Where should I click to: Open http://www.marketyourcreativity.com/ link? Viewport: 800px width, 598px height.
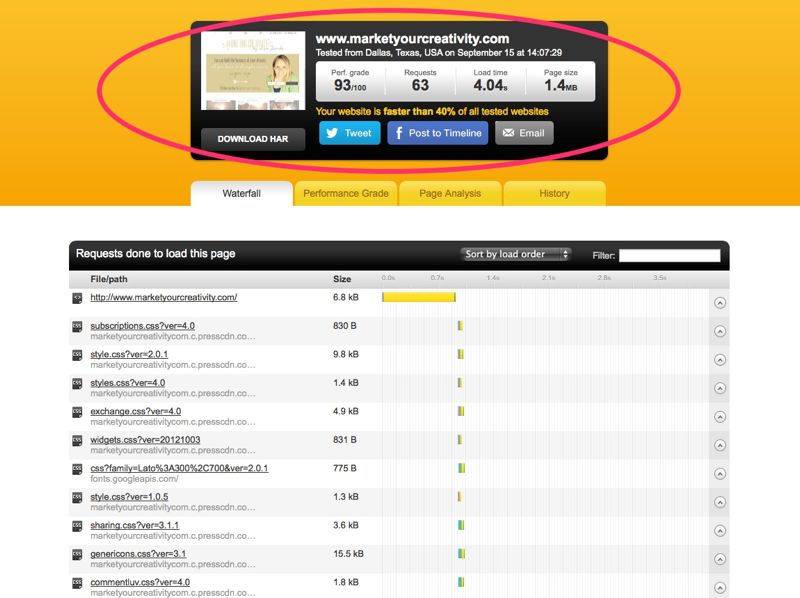[x=164, y=297]
